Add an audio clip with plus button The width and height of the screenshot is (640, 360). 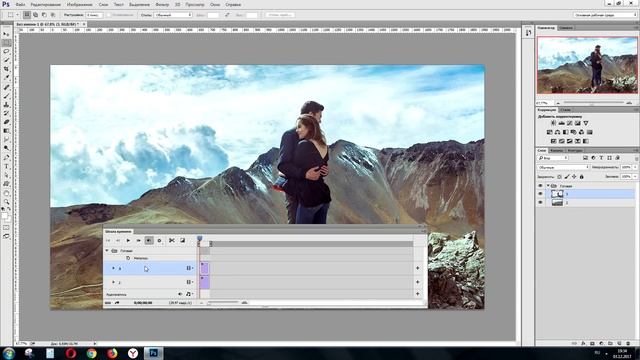coord(418,294)
